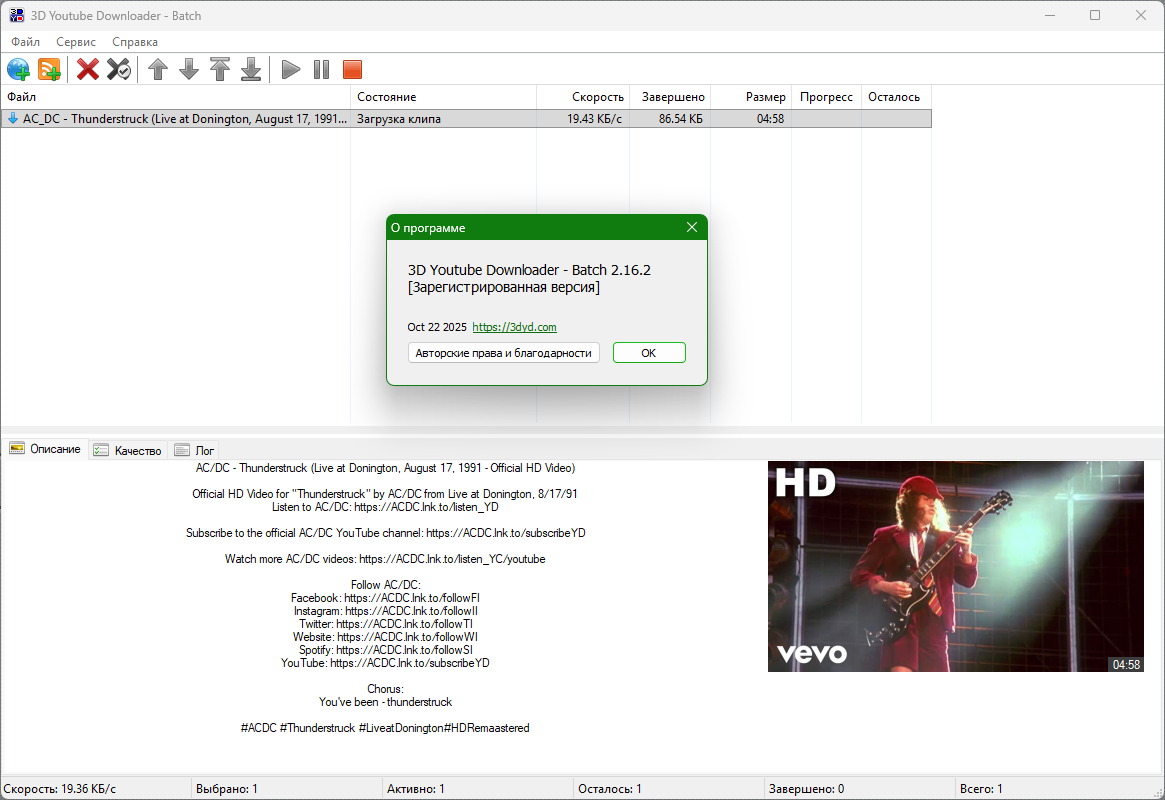Screen dimensions: 1165x800
Task: Click the Listen to AC/DC listen_YD line
Action: tap(385, 507)
